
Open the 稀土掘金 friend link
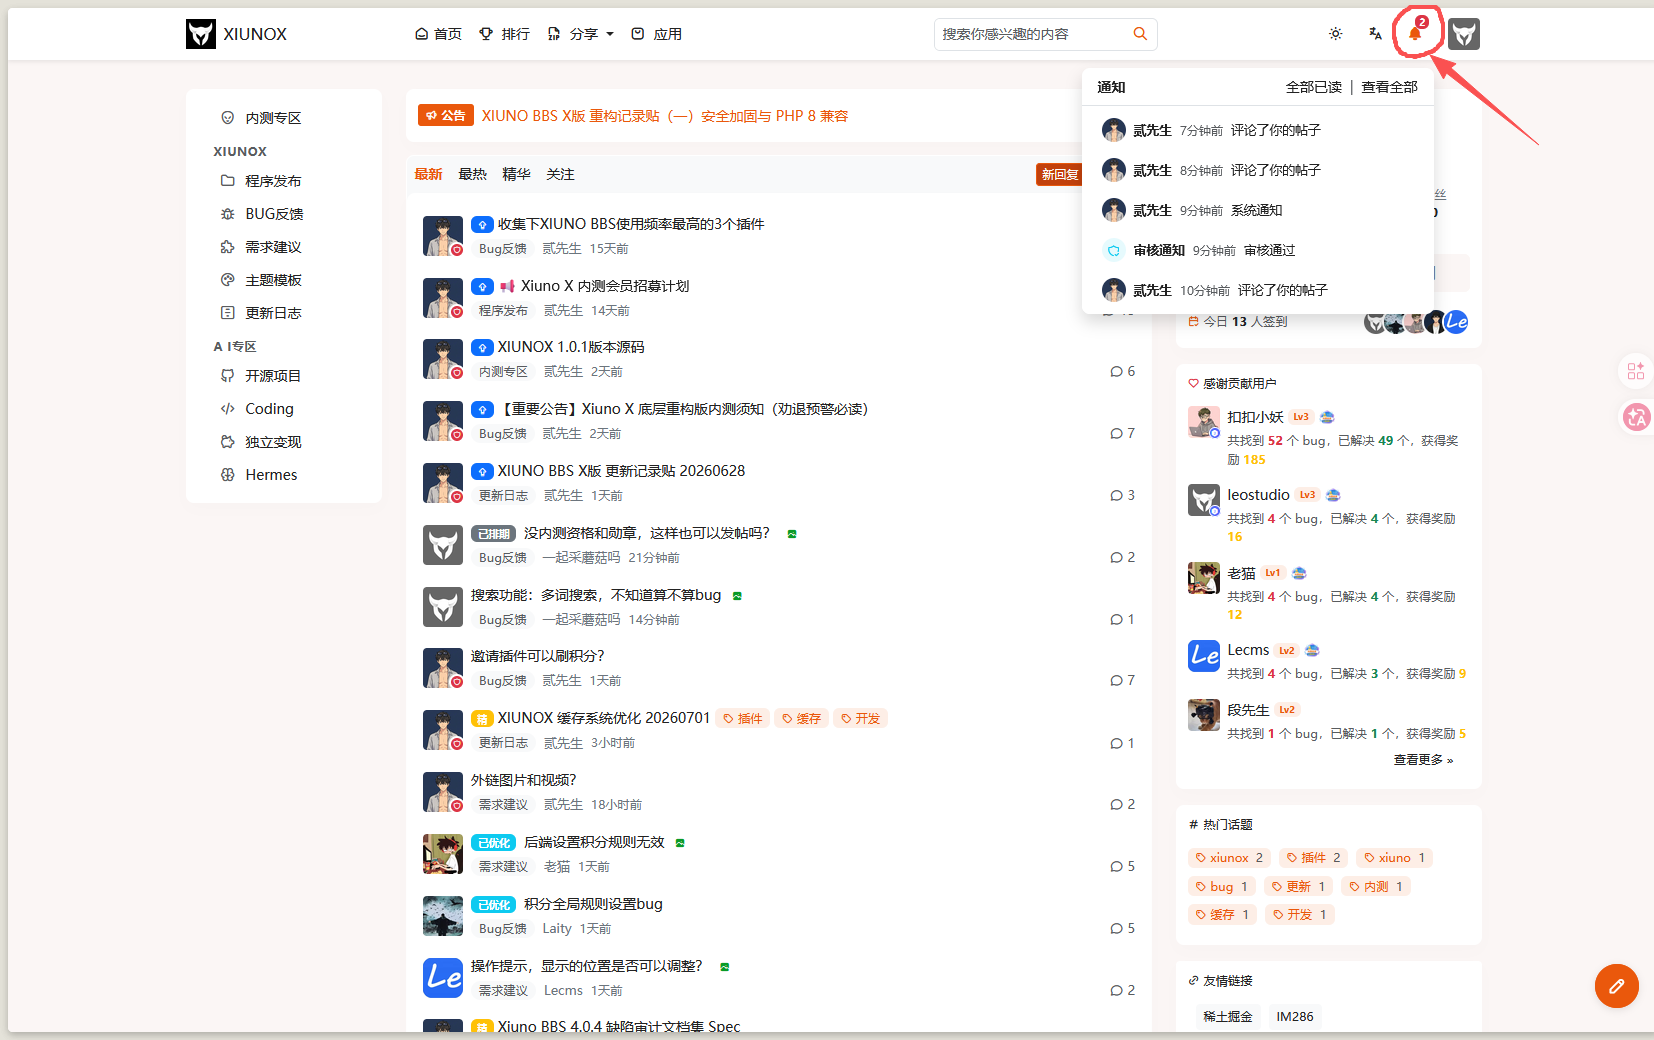coord(1227,1016)
